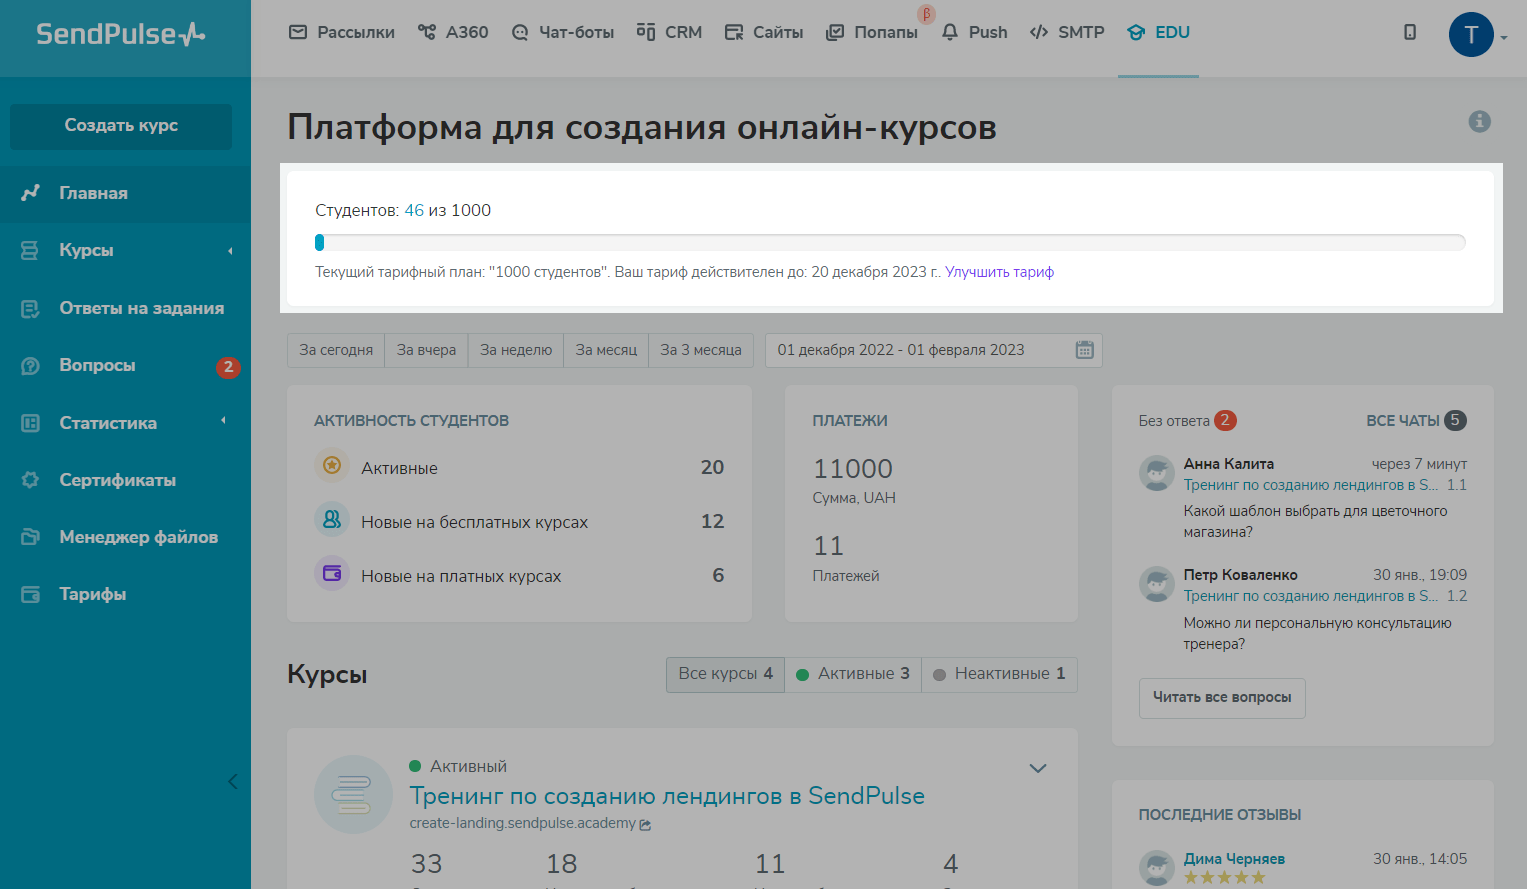Filter courses by Неактивные
This screenshot has height=889, width=1527.
(x=999, y=674)
